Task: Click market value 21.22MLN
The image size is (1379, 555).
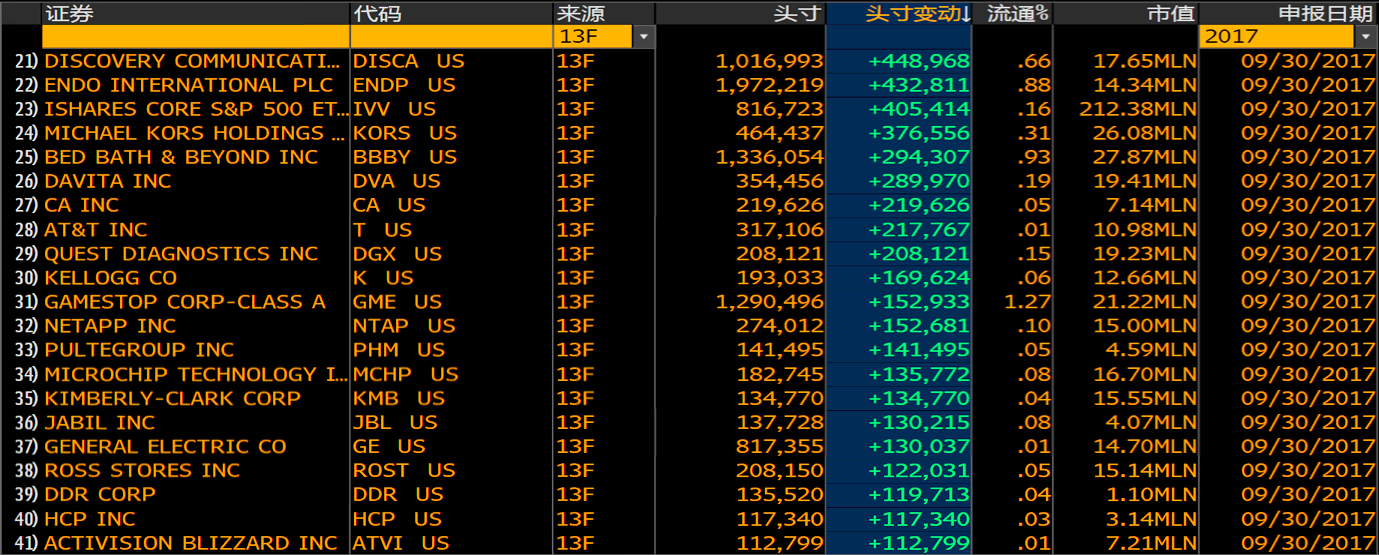Action: [x=1144, y=302]
